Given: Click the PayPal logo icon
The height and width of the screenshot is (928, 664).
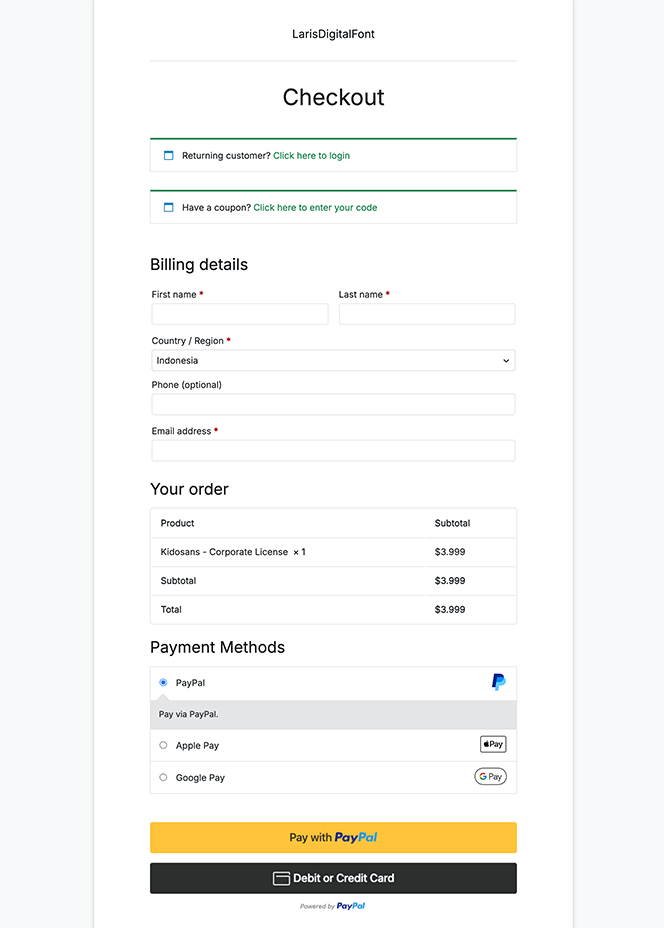Looking at the screenshot, I should click(498, 682).
